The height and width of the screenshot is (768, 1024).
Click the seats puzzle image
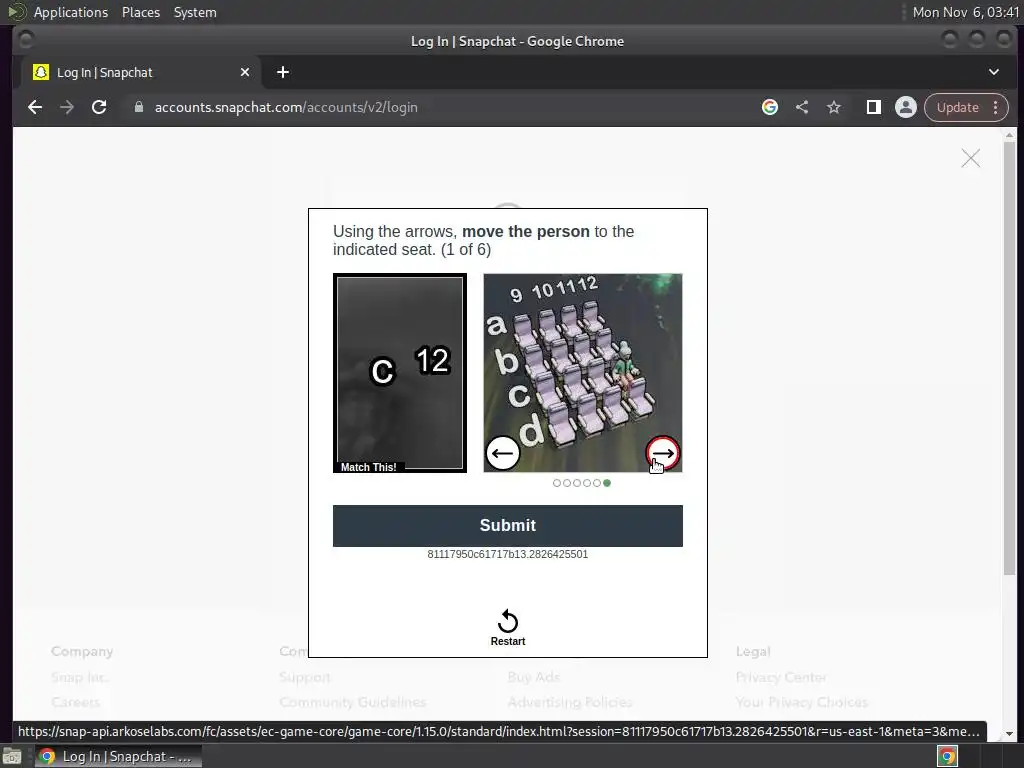click(x=583, y=373)
